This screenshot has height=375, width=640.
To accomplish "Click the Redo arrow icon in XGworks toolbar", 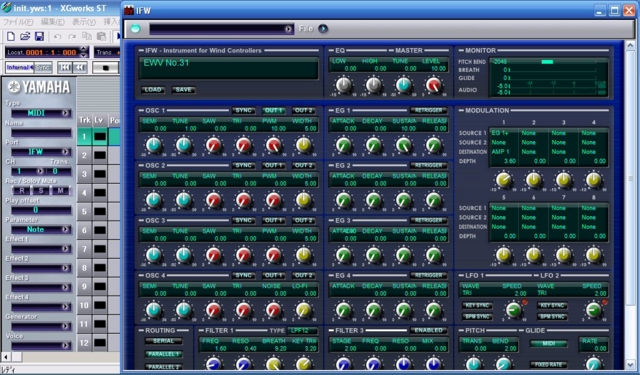I will tap(72, 37).
